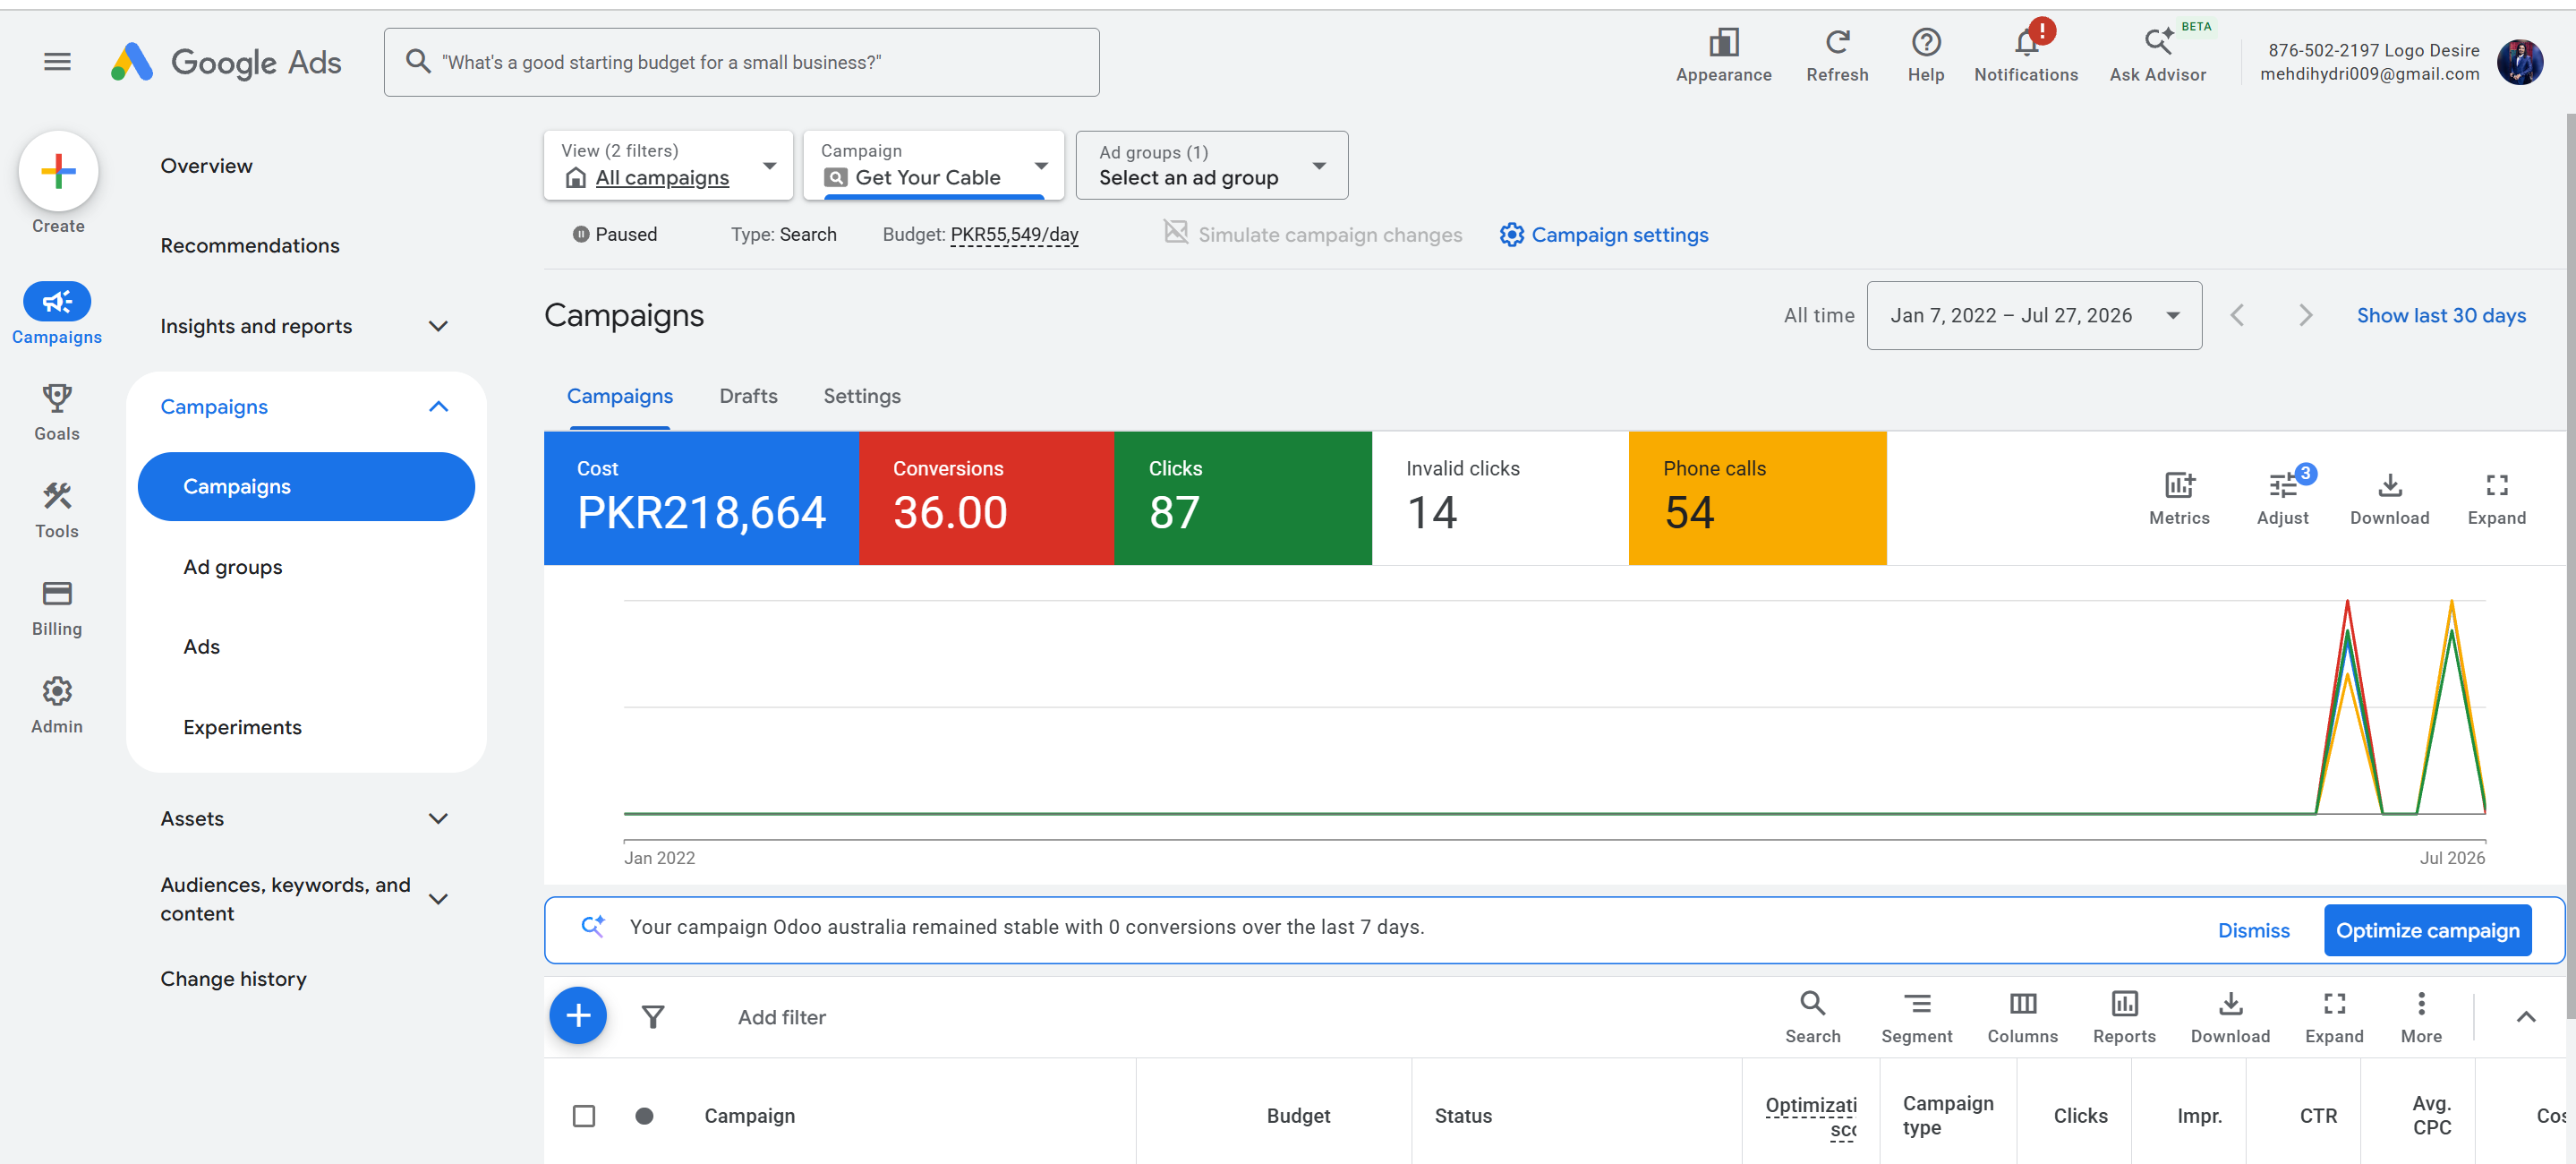Click Show last 30 days link
Image resolution: width=2576 pixels, height=1164 pixels.
pos(2441,315)
